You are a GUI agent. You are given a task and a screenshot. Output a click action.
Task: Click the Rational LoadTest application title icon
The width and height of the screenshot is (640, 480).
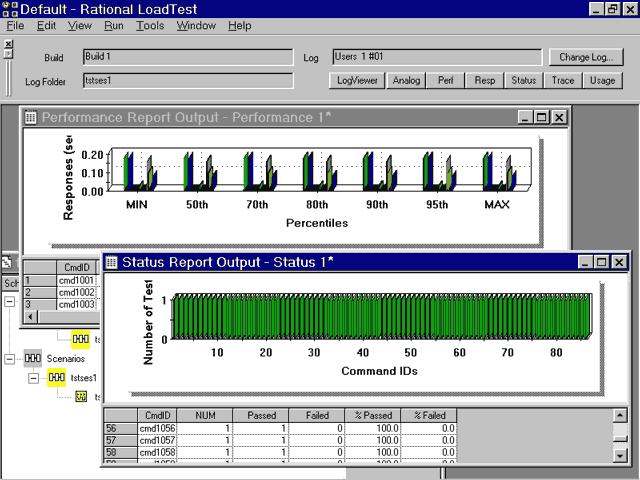10,9
